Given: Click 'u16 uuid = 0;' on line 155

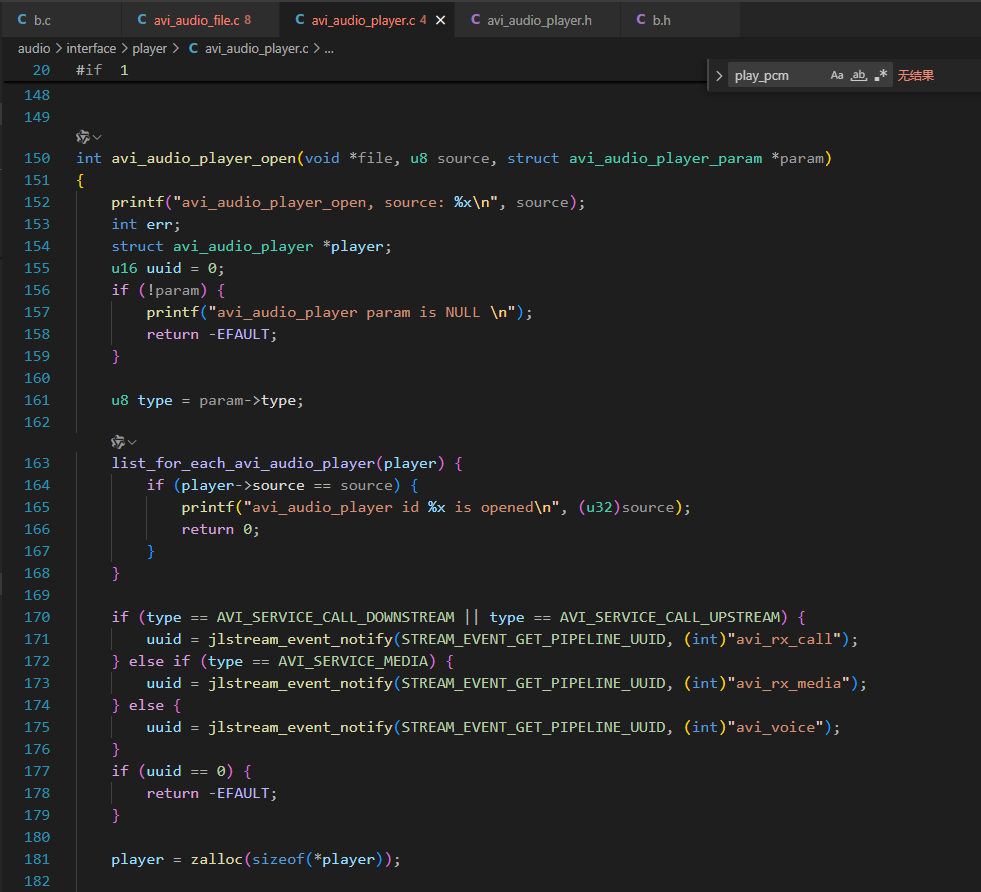Looking at the screenshot, I should click(168, 268).
